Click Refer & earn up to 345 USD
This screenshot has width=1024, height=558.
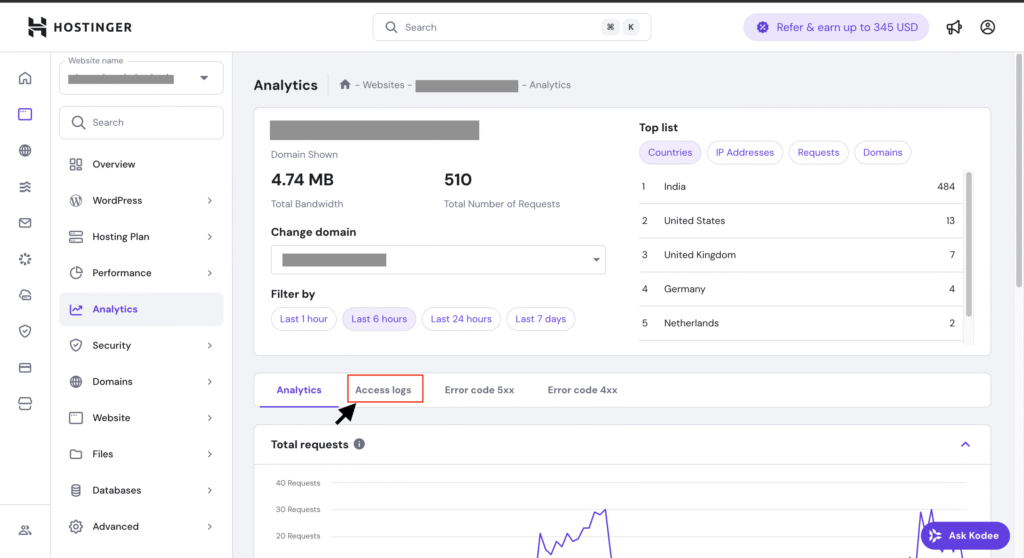[x=835, y=27]
